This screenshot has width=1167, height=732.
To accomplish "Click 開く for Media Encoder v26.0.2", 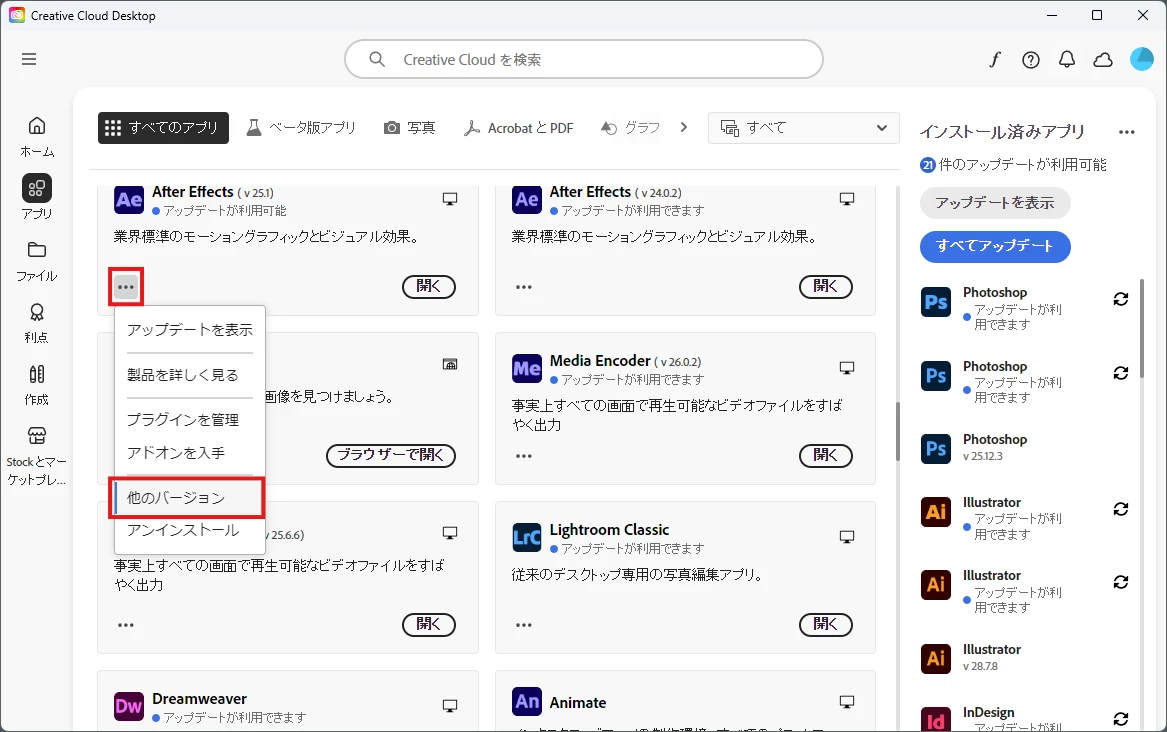I will [x=825, y=455].
